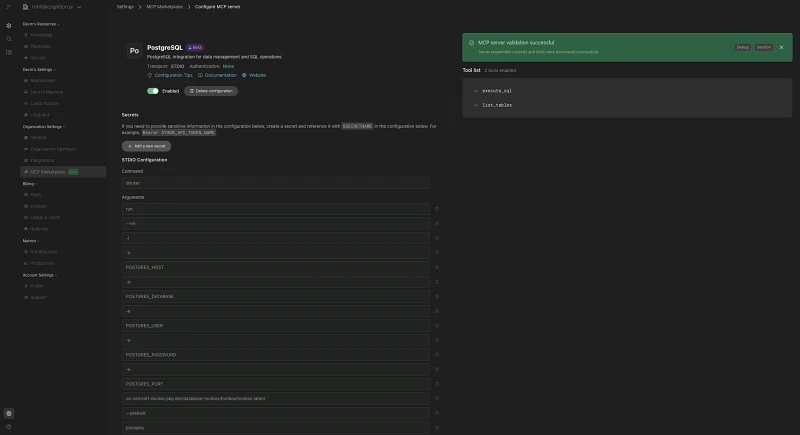Select MCP Marketplace in sidebar

point(63,172)
